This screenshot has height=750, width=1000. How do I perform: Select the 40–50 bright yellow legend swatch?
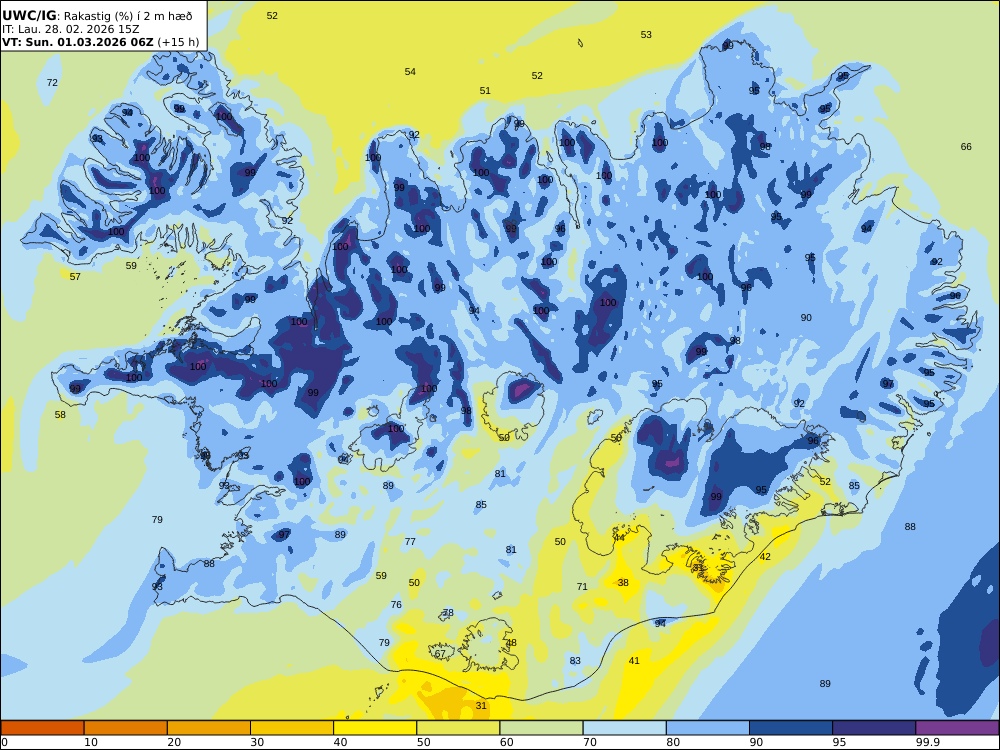coord(375,728)
